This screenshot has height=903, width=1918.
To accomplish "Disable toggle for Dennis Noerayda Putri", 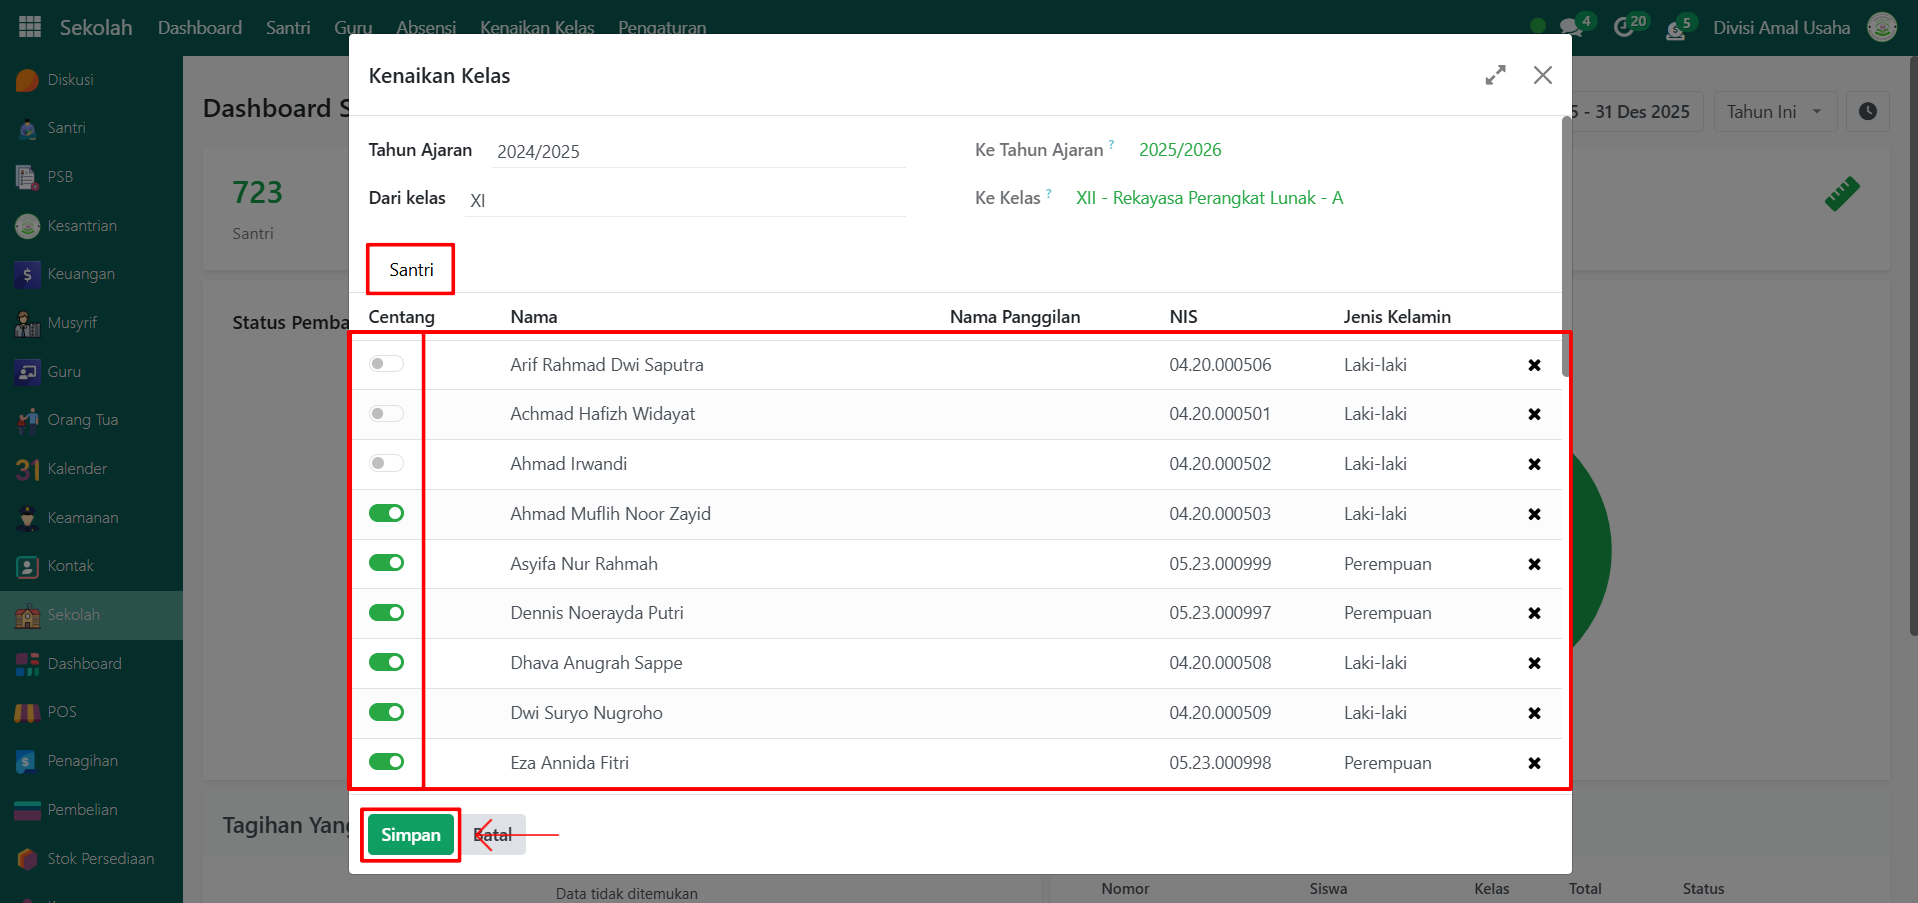I will (x=386, y=613).
